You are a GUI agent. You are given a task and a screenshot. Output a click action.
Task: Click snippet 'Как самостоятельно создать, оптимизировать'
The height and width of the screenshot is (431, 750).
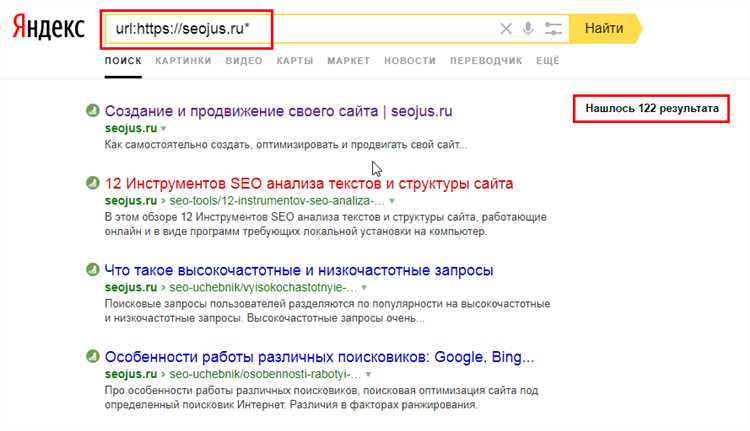[x=286, y=144]
